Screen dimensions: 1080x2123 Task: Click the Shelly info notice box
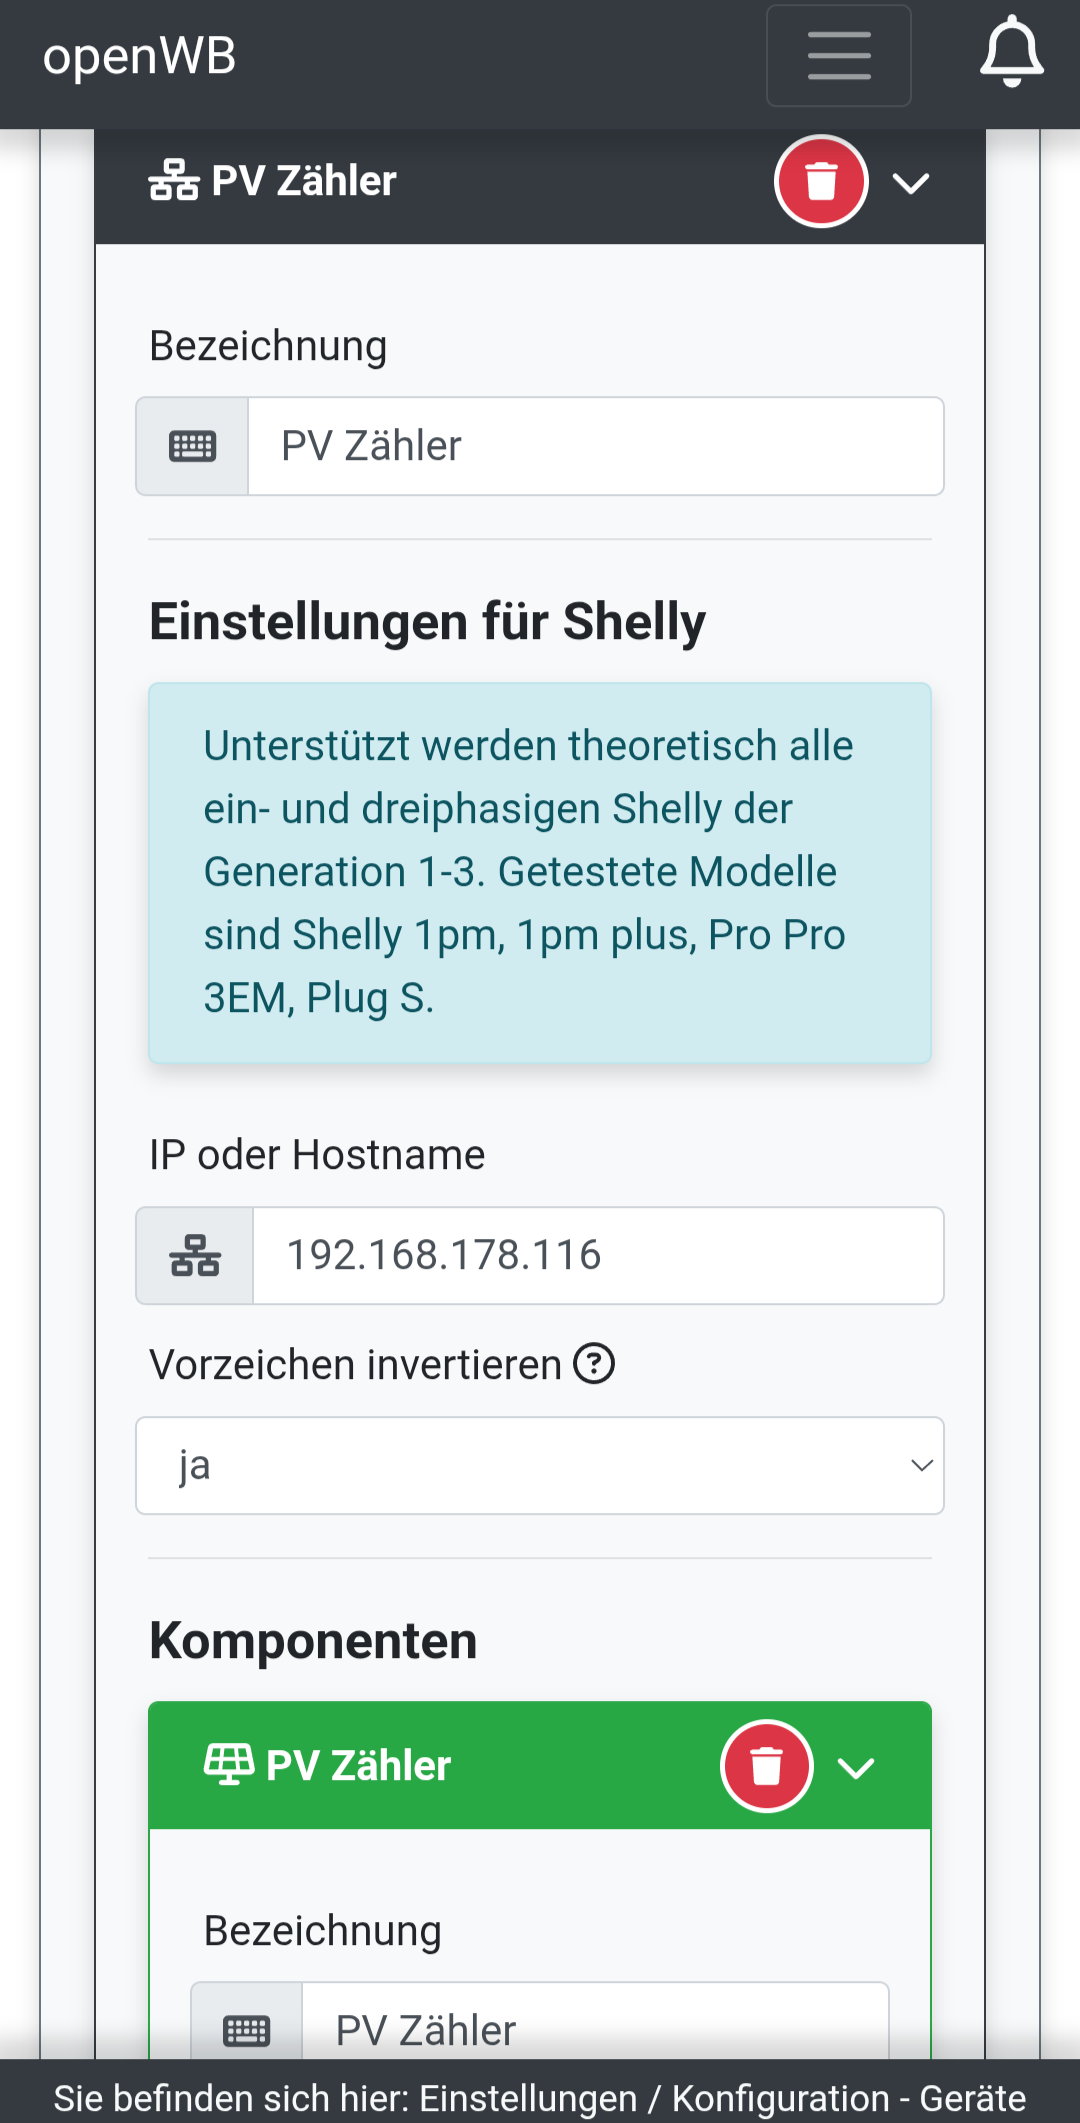(x=540, y=872)
